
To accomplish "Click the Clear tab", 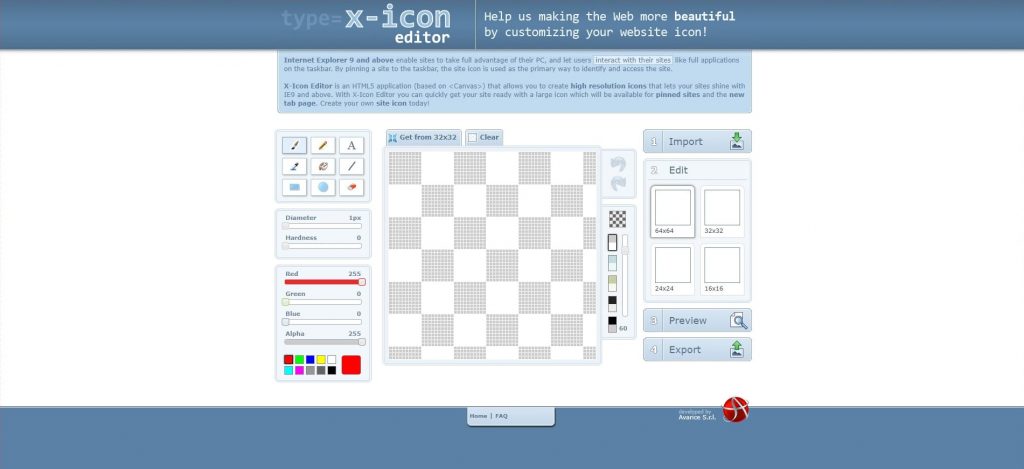I will click(484, 137).
